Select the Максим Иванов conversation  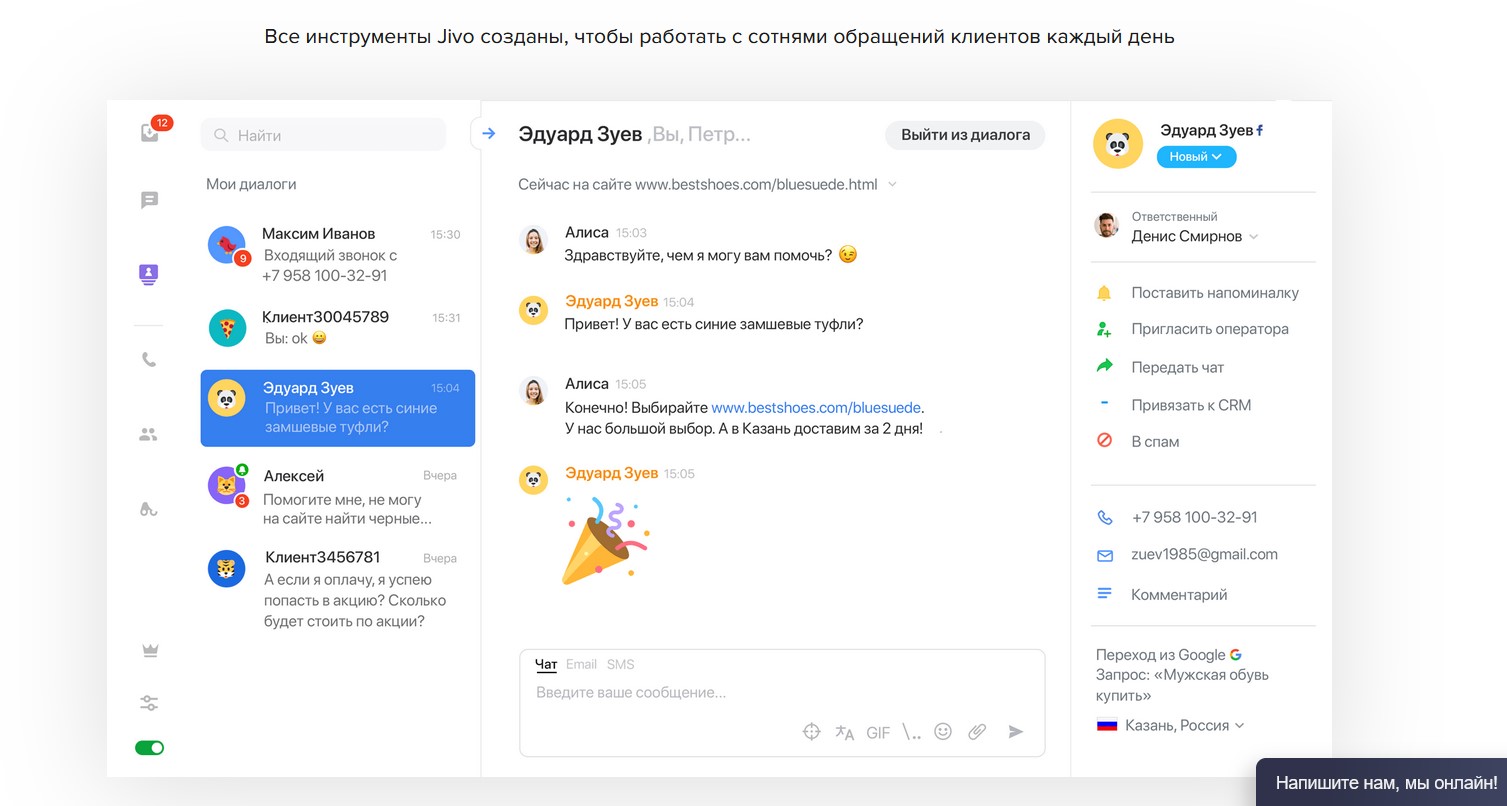tap(336, 254)
